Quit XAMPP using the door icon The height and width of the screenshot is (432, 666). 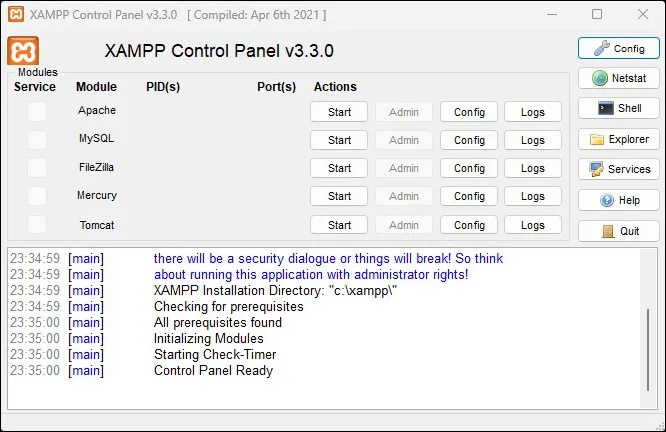point(608,231)
